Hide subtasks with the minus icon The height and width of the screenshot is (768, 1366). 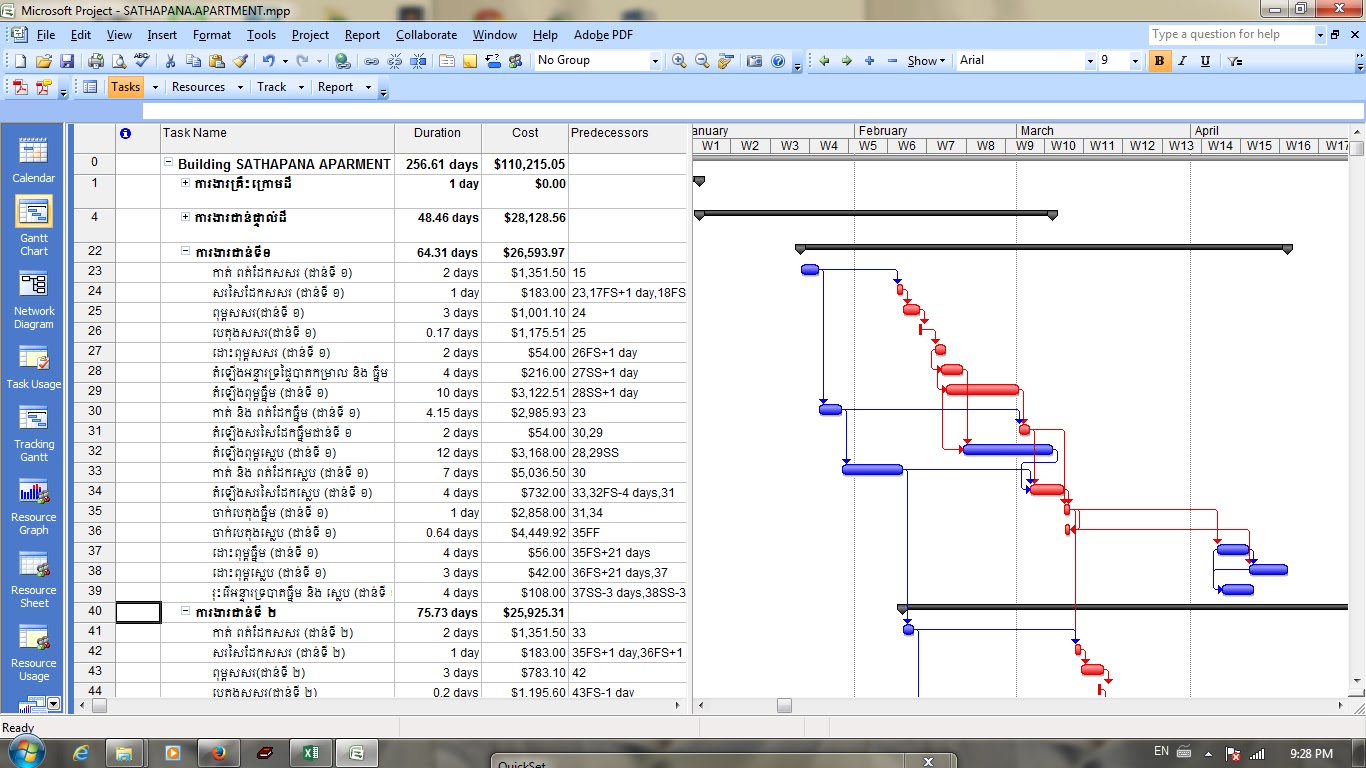pos(892,61)
